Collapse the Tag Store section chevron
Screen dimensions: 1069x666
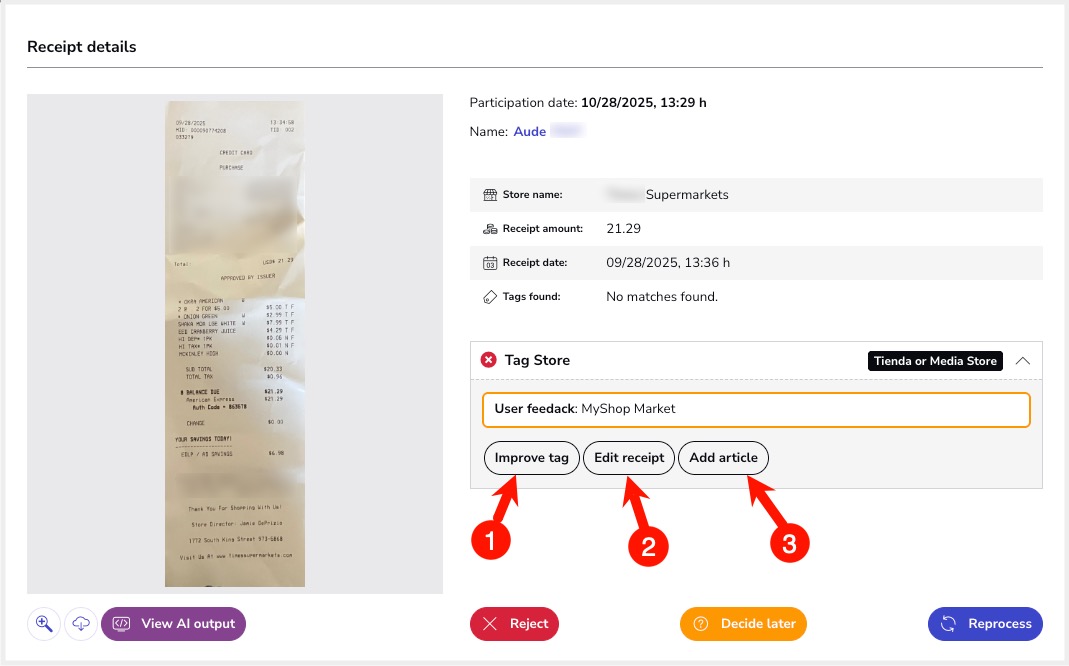tap(1022, 361)
